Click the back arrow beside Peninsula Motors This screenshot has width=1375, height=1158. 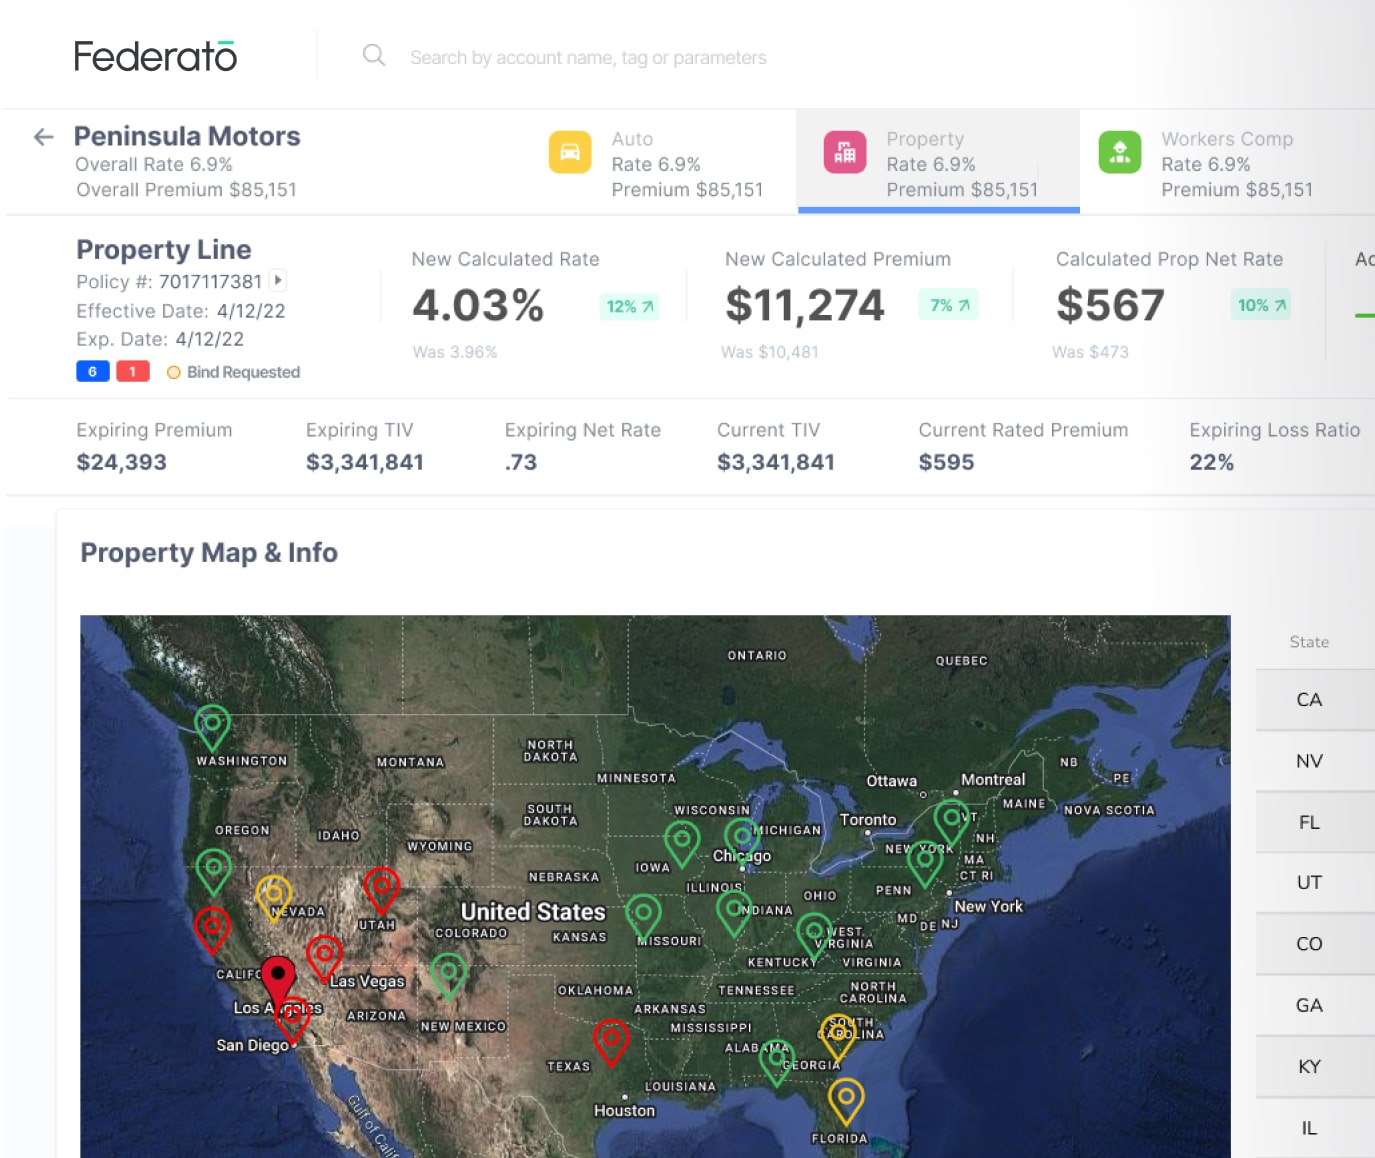[x=43, y=137]
